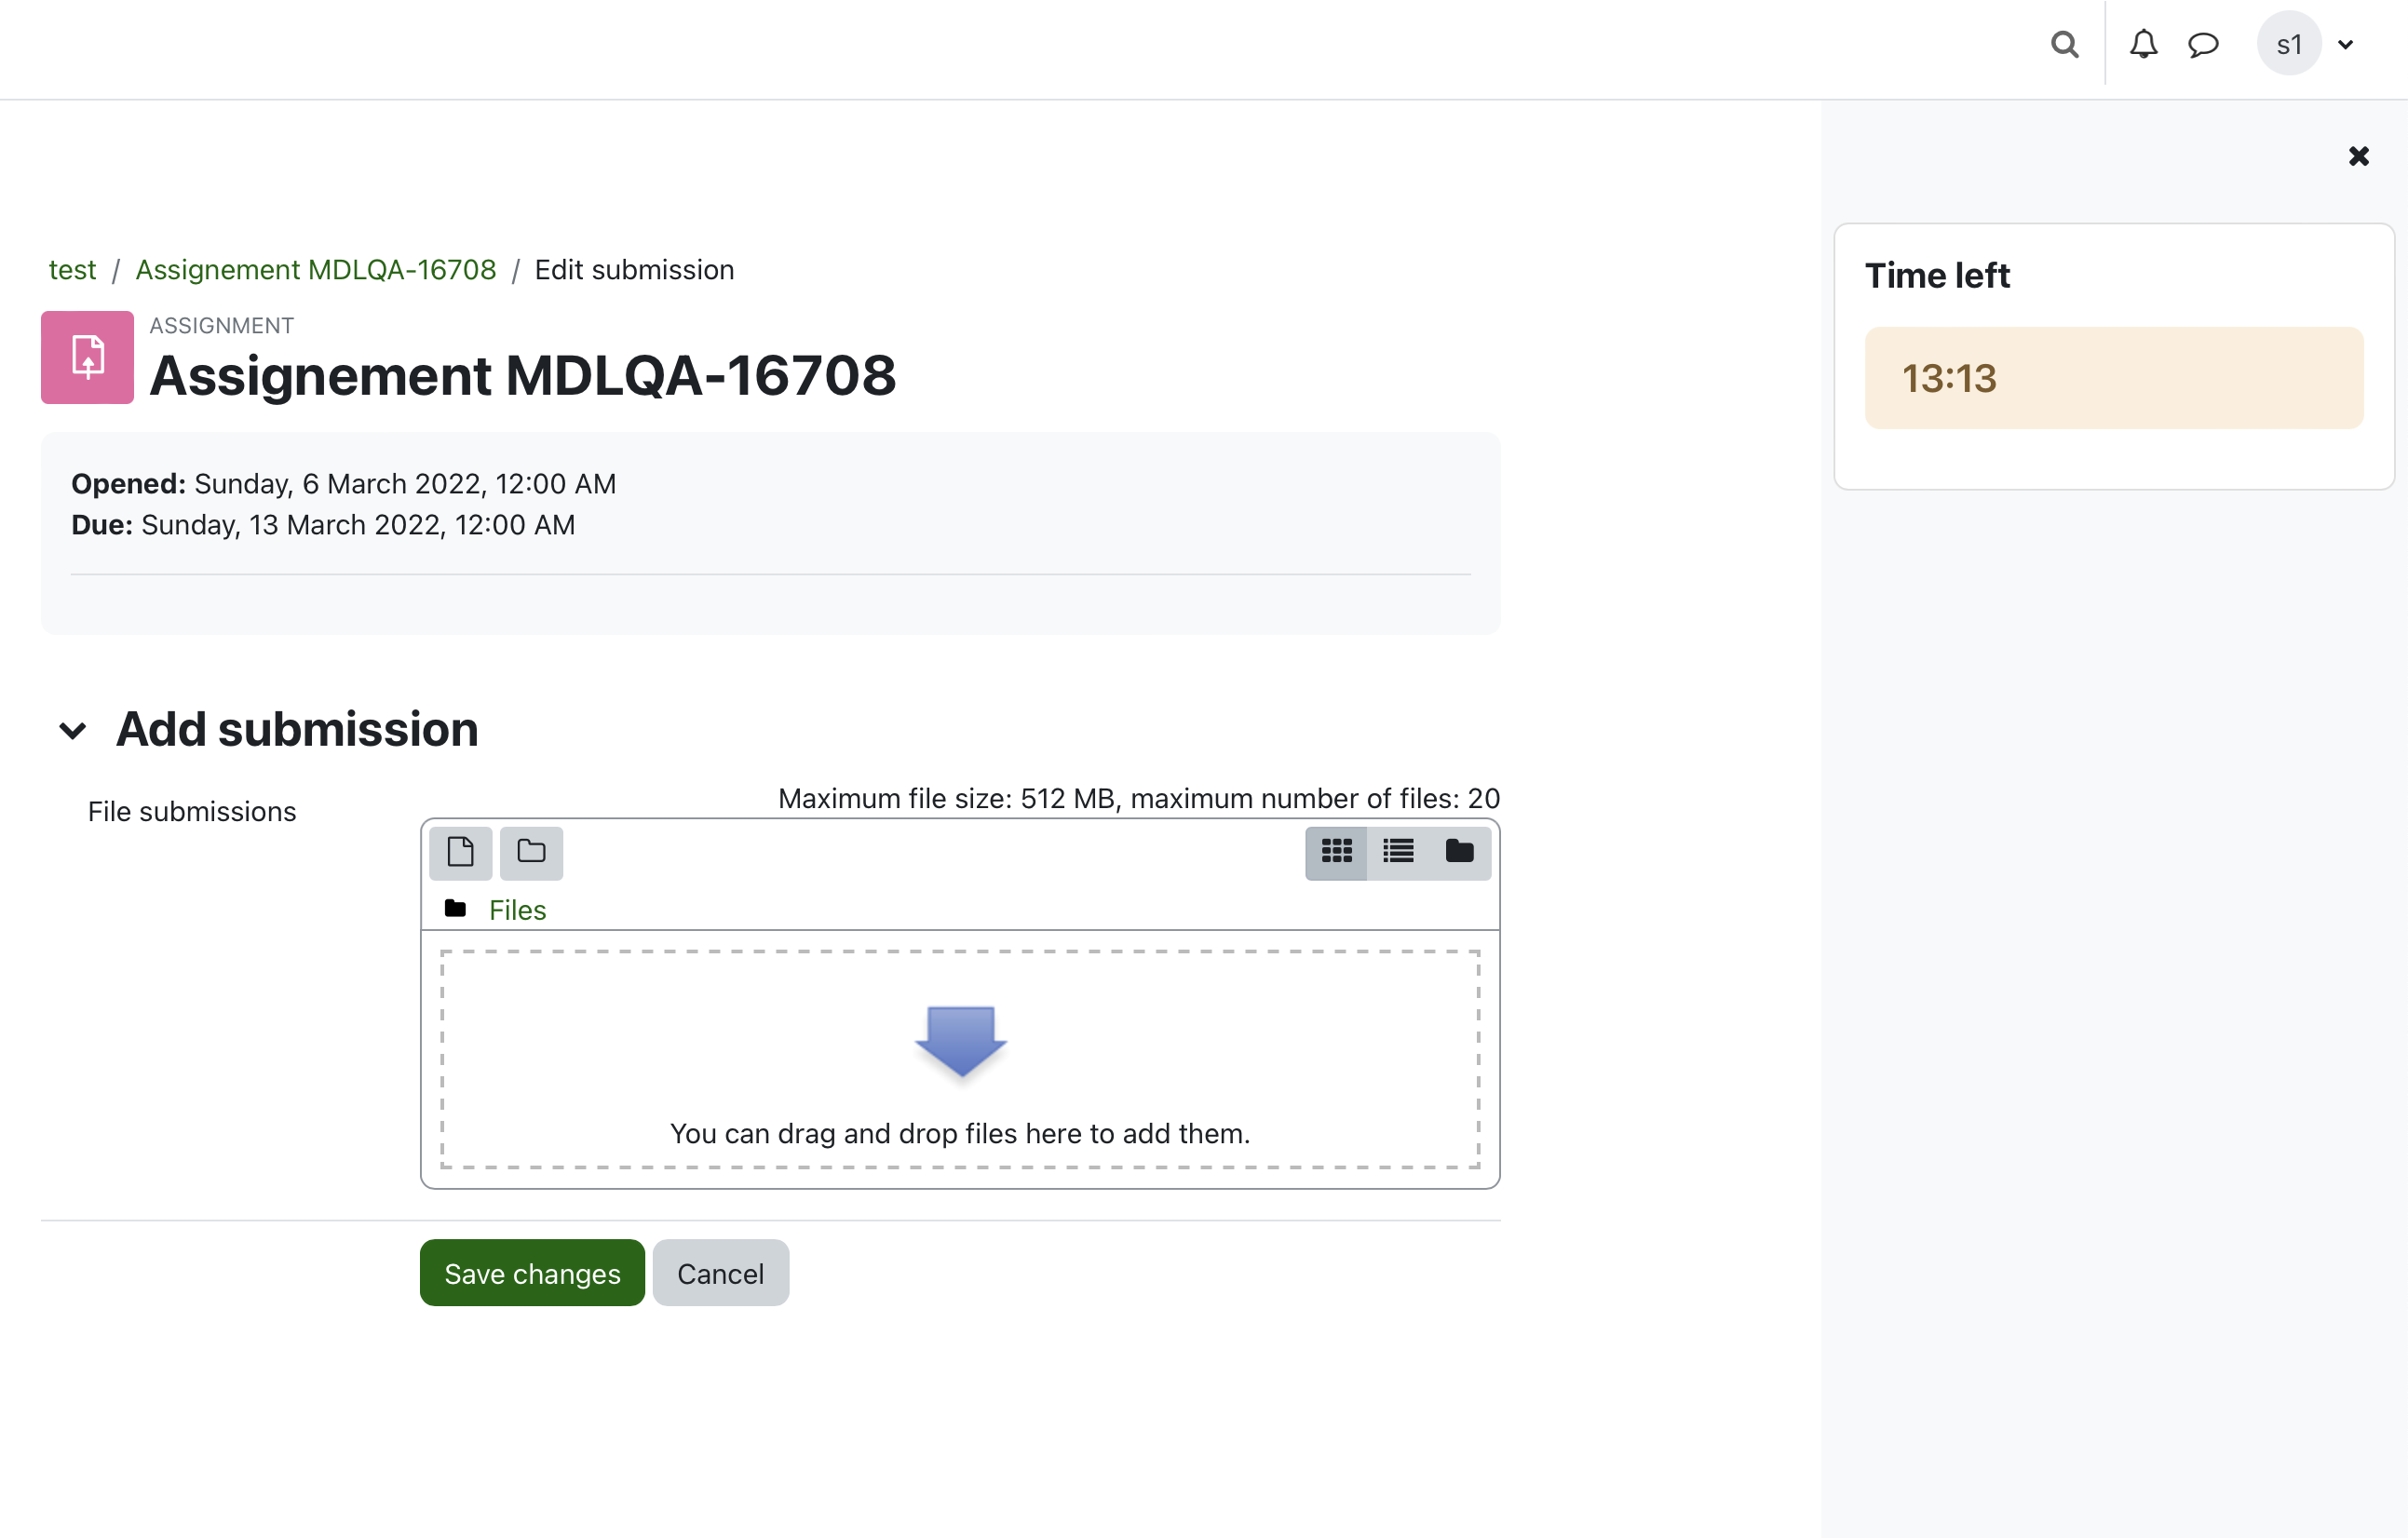Click the Cancel button
Viewport: 2408px width, 1538px height.
point(720,1273)
